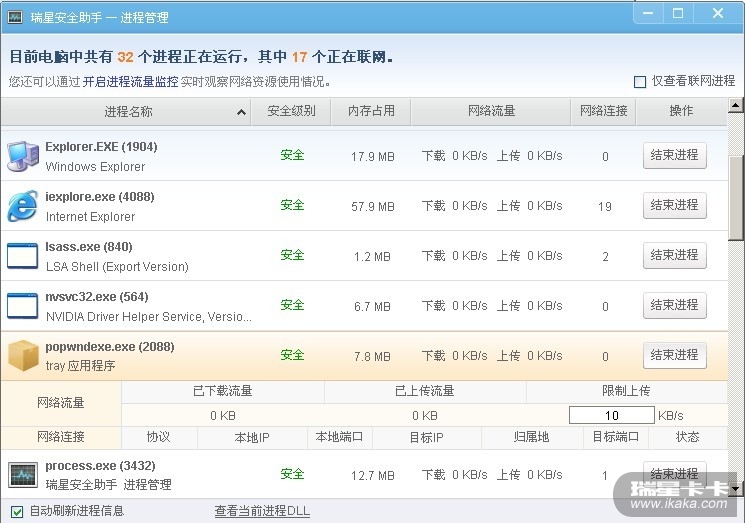End the lsass.exe process

675,255
